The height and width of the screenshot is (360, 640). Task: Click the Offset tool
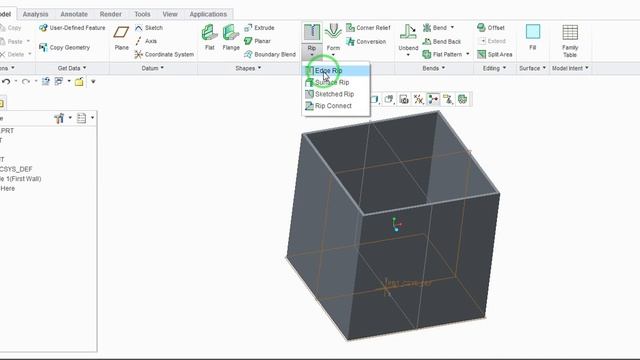[x=491, y=28]
